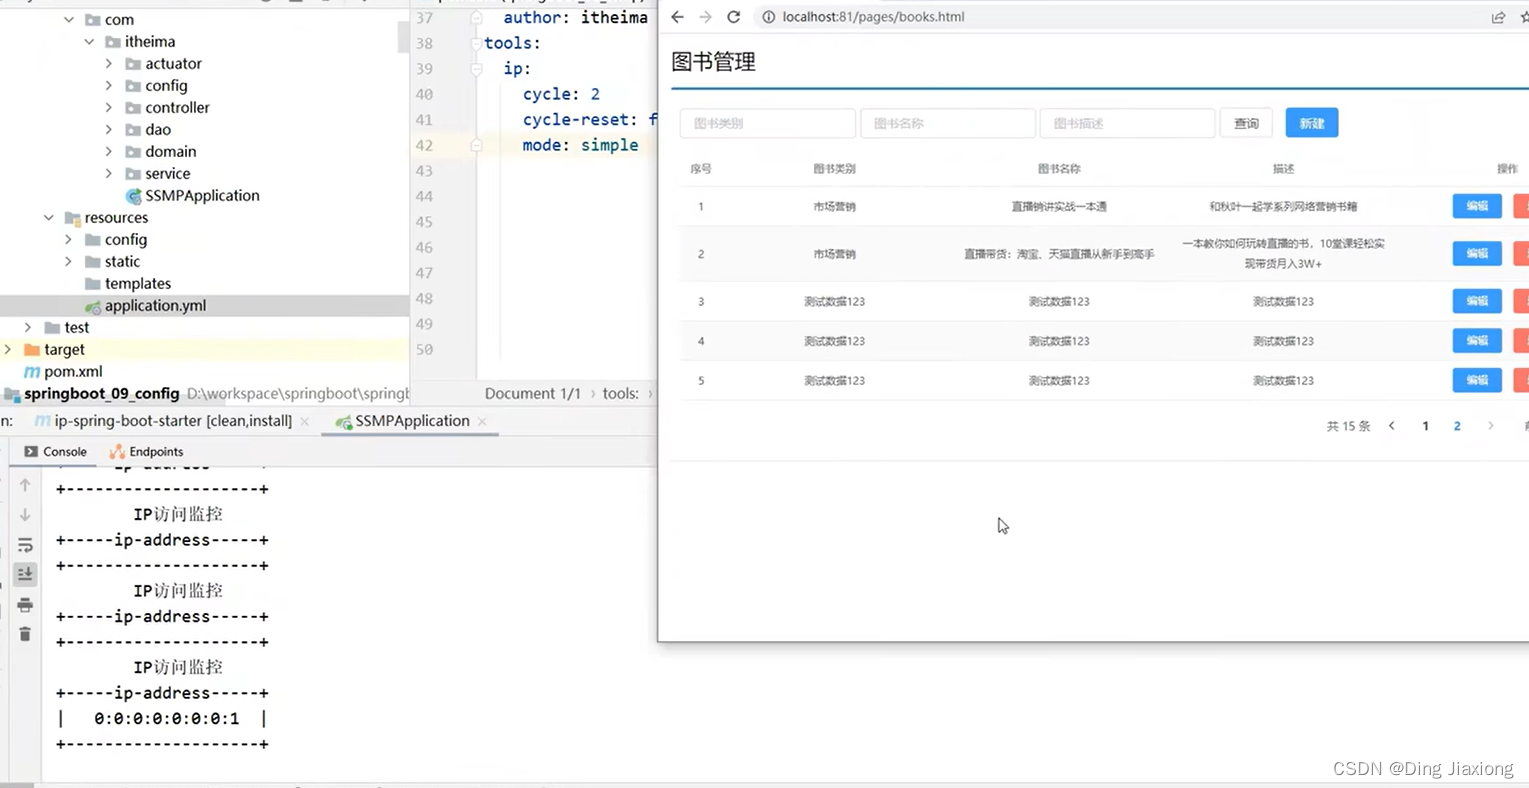Expand the config package under itheima
1529x788 pixels.
pos(109,85)
